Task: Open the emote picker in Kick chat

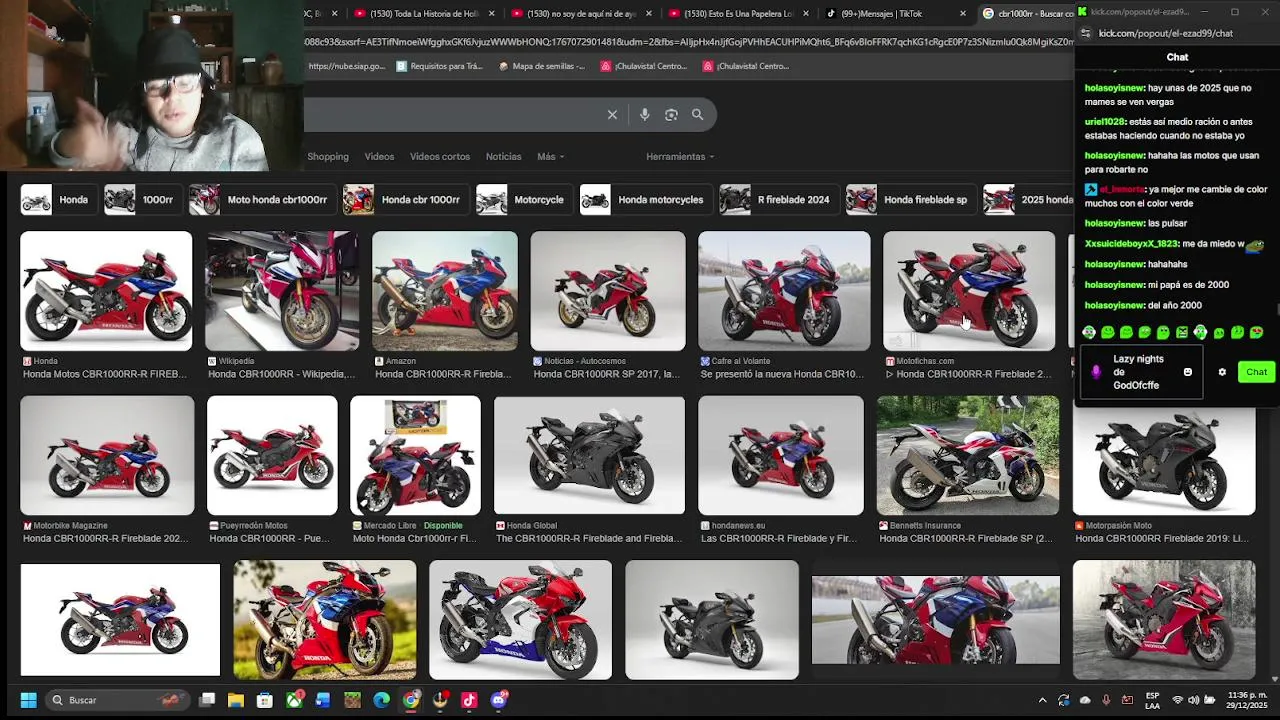Action: 1187,372
